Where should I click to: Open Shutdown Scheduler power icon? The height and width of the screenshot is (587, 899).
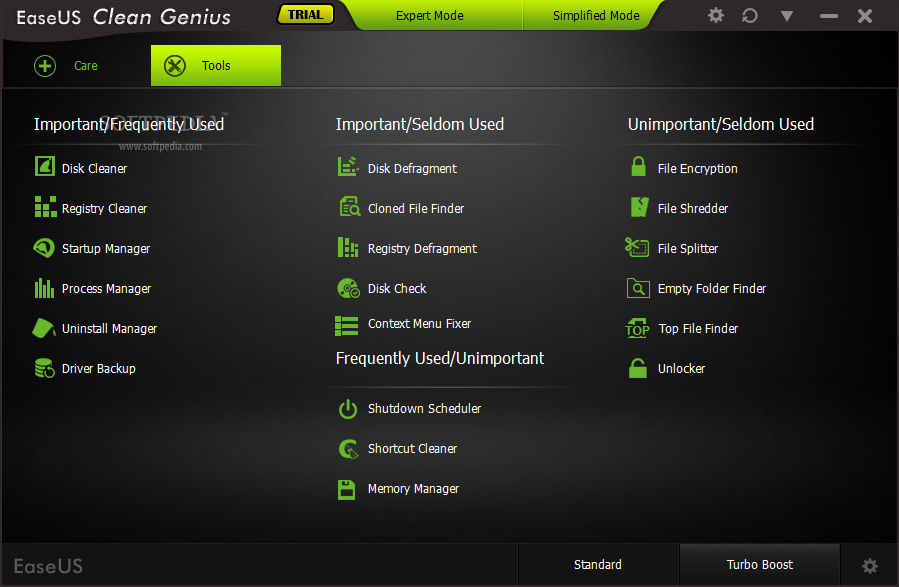(347, 409)
